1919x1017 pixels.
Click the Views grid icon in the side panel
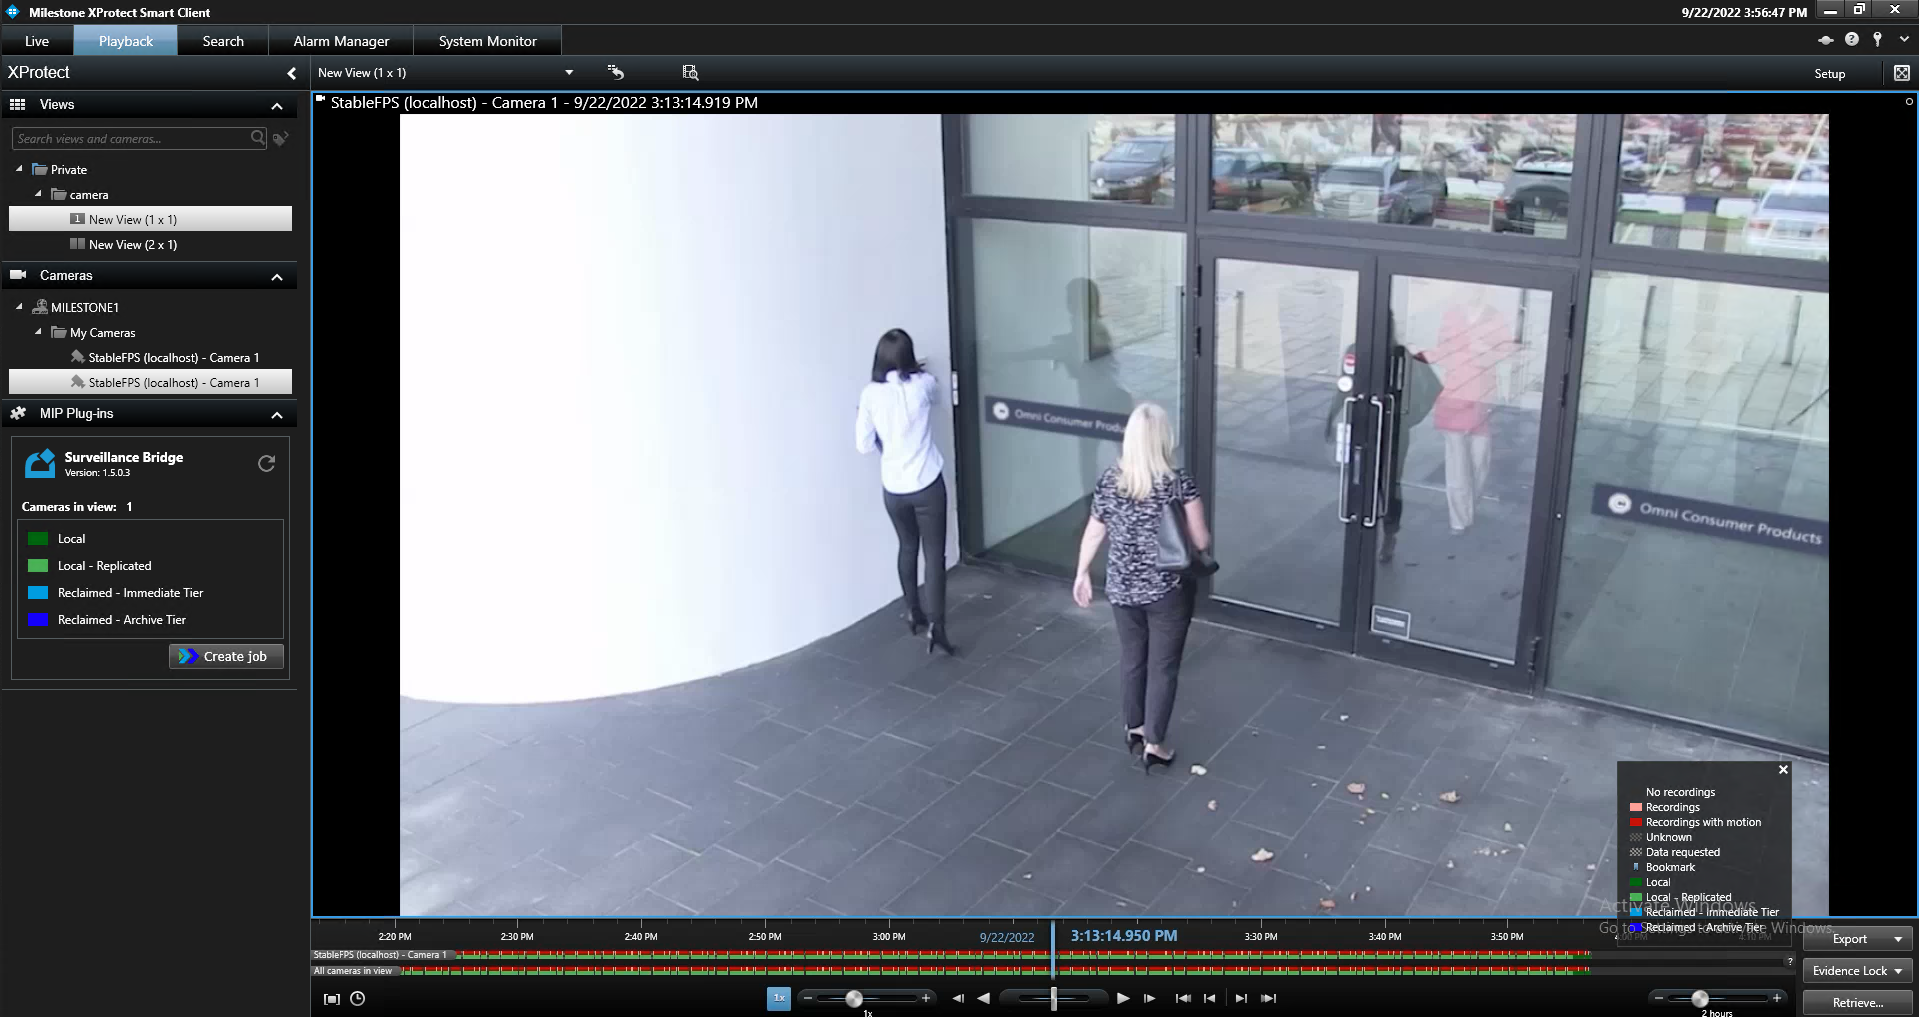[x=18, y=104]
